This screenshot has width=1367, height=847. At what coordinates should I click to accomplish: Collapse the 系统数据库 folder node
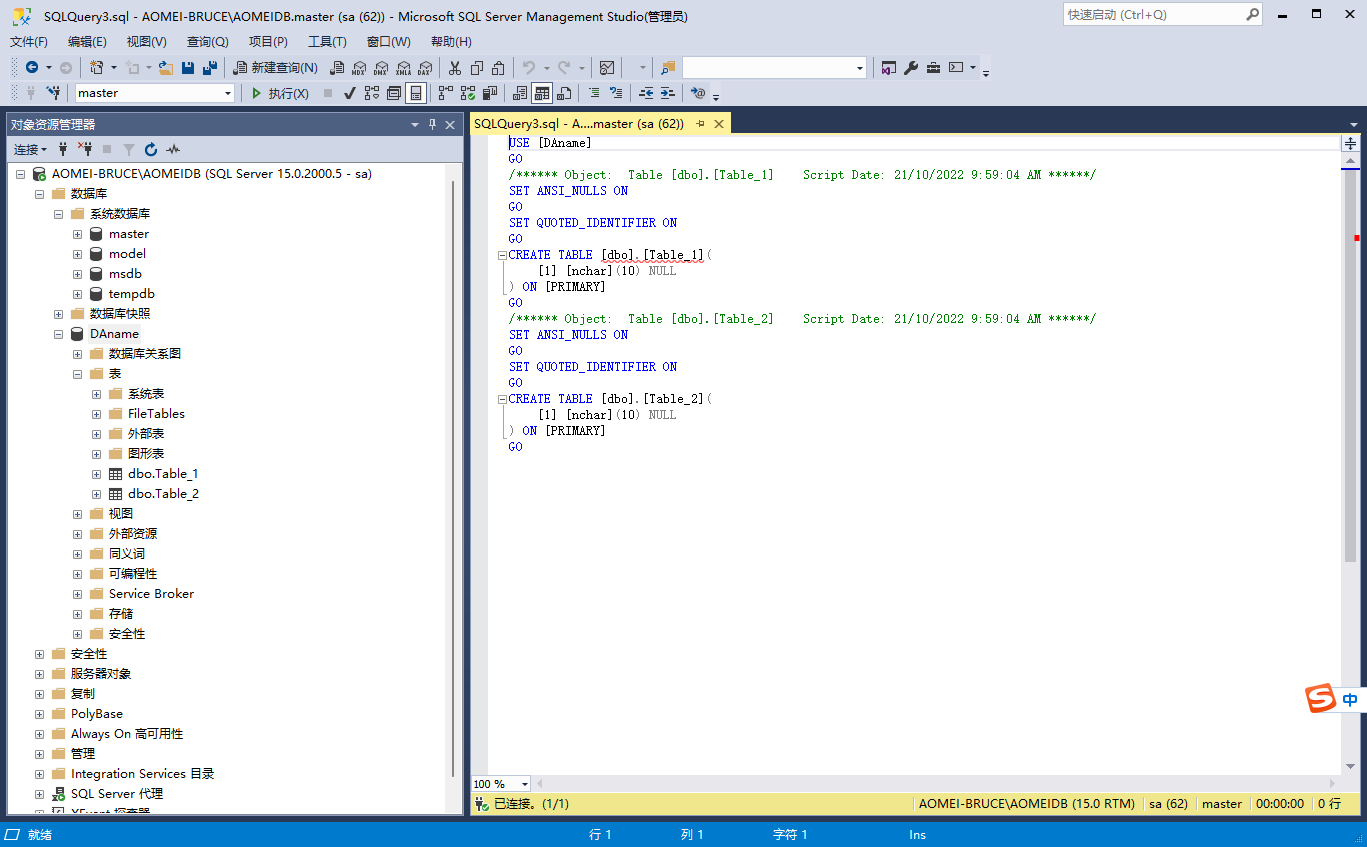[x=58, y=214]
